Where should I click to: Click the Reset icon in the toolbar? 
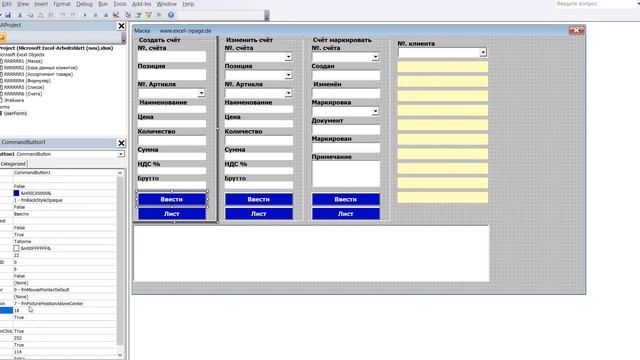(x=105, y=15)
